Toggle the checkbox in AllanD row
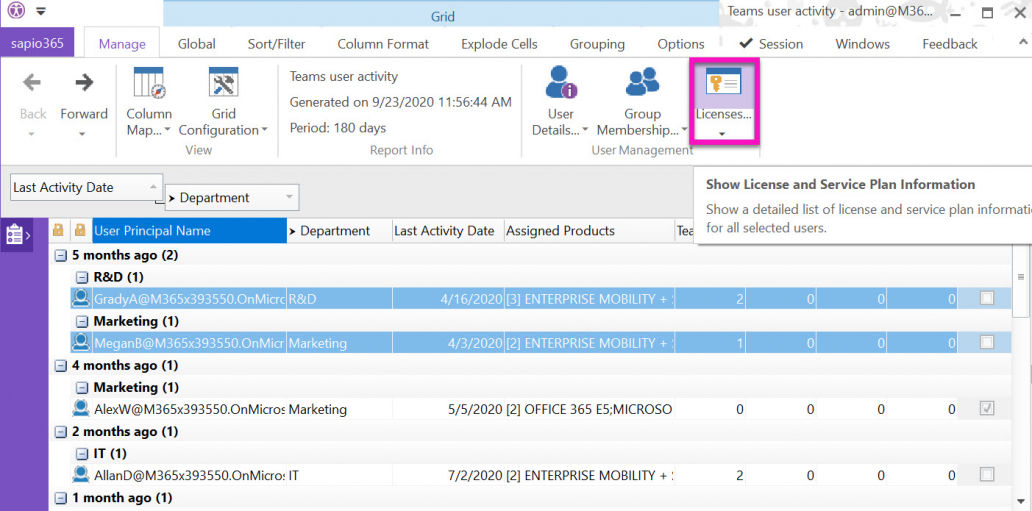 click(x=987, y=474)
